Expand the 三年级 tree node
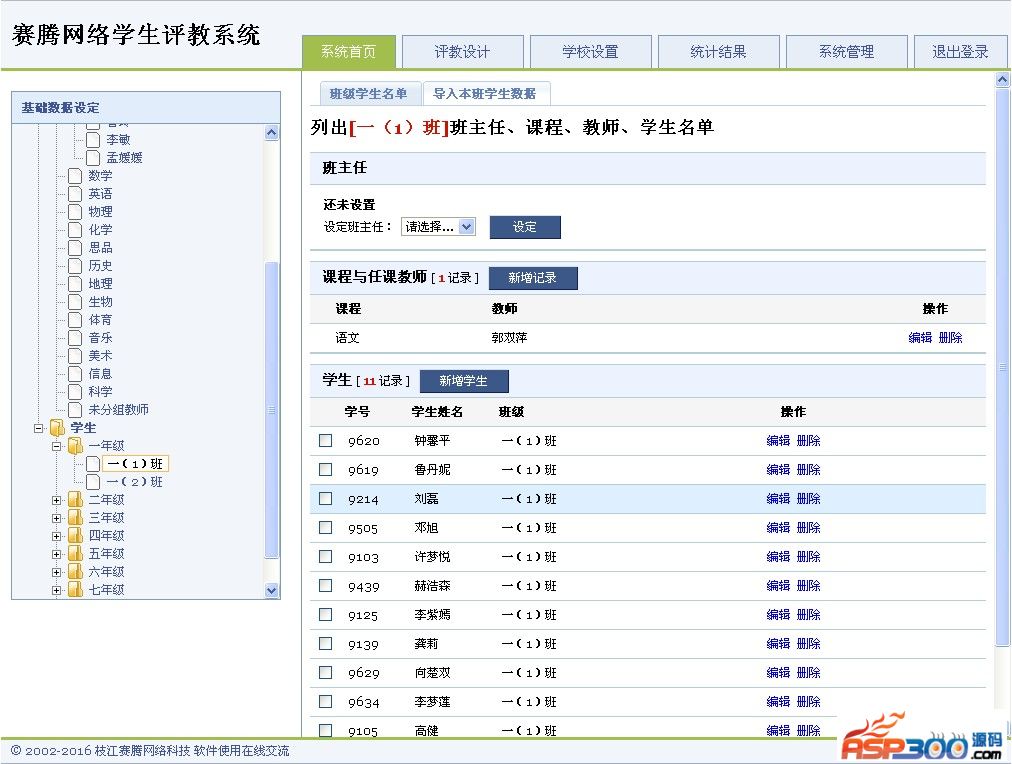 point(57,518)
